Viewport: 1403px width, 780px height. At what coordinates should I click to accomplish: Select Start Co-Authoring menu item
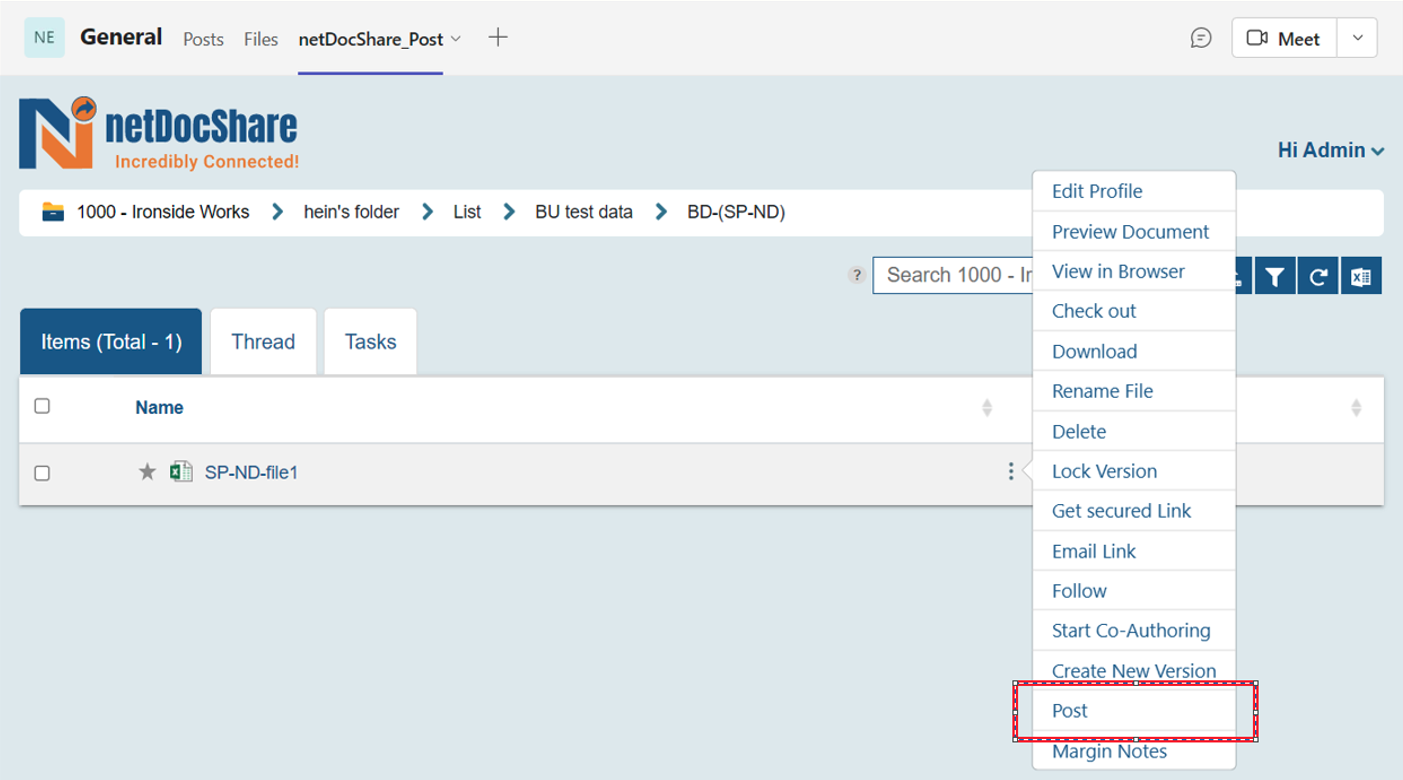pos(1134,631)
